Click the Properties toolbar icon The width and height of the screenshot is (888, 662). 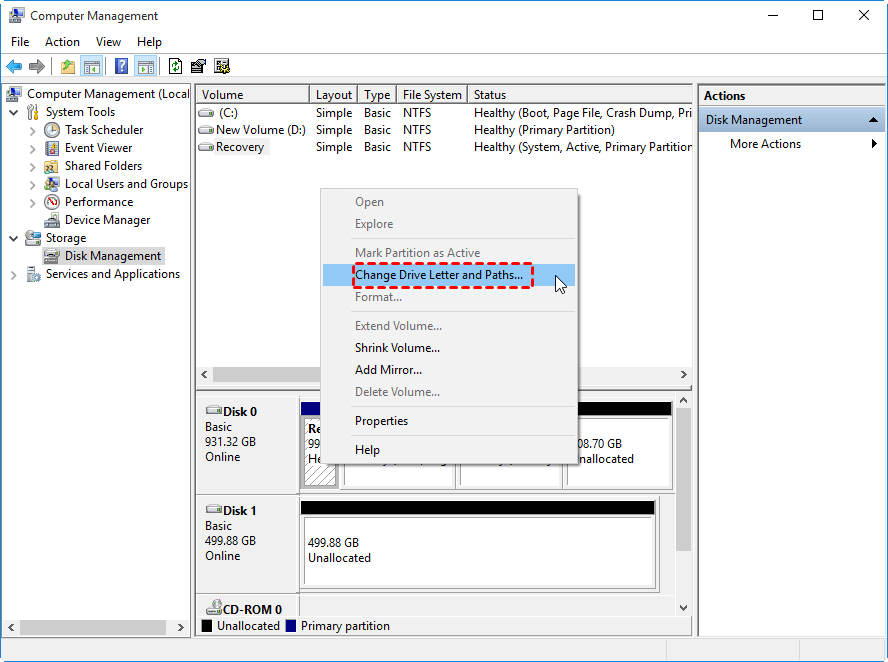(x=198, y=67)
